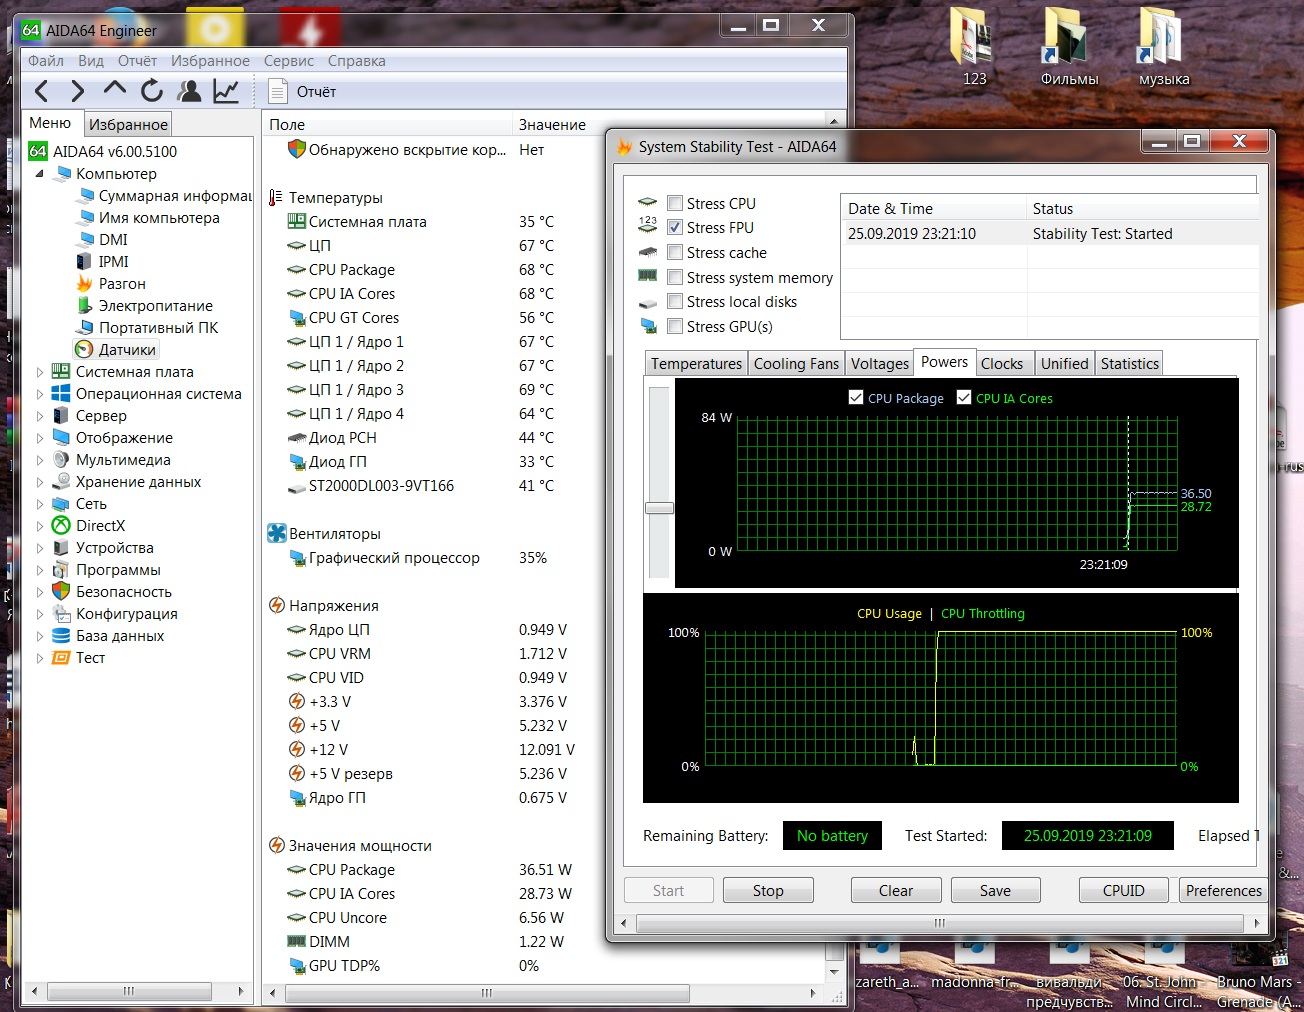Collapse the Компьютер tree node
This screenshot has width=1304, height=1012.
pyautogui.click(x=40, y=174)
